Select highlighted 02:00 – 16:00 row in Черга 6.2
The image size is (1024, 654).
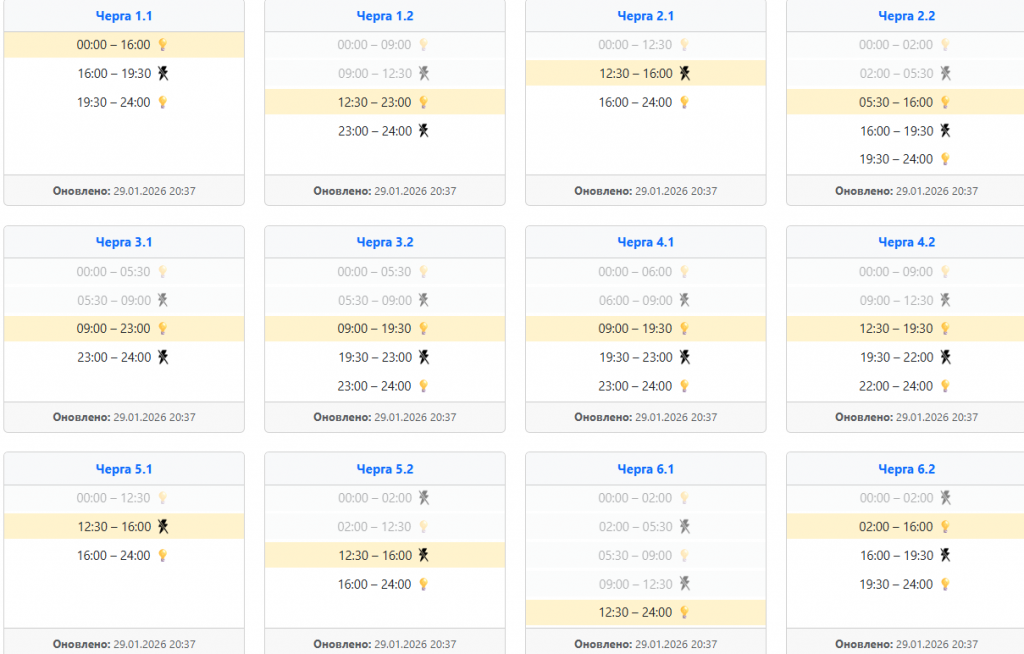tap(896, 526)
